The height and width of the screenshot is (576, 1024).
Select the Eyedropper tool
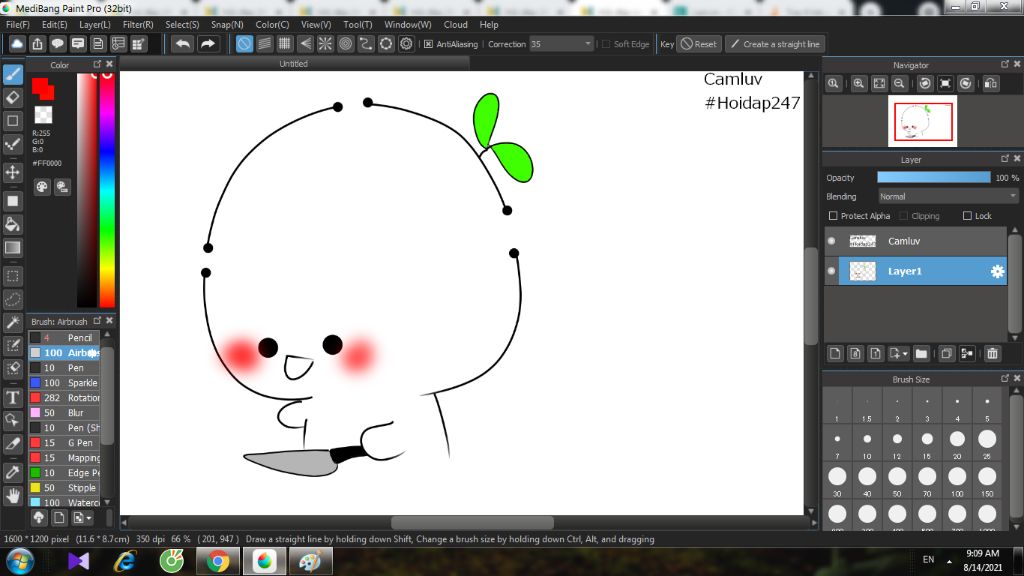coord(12,472)
